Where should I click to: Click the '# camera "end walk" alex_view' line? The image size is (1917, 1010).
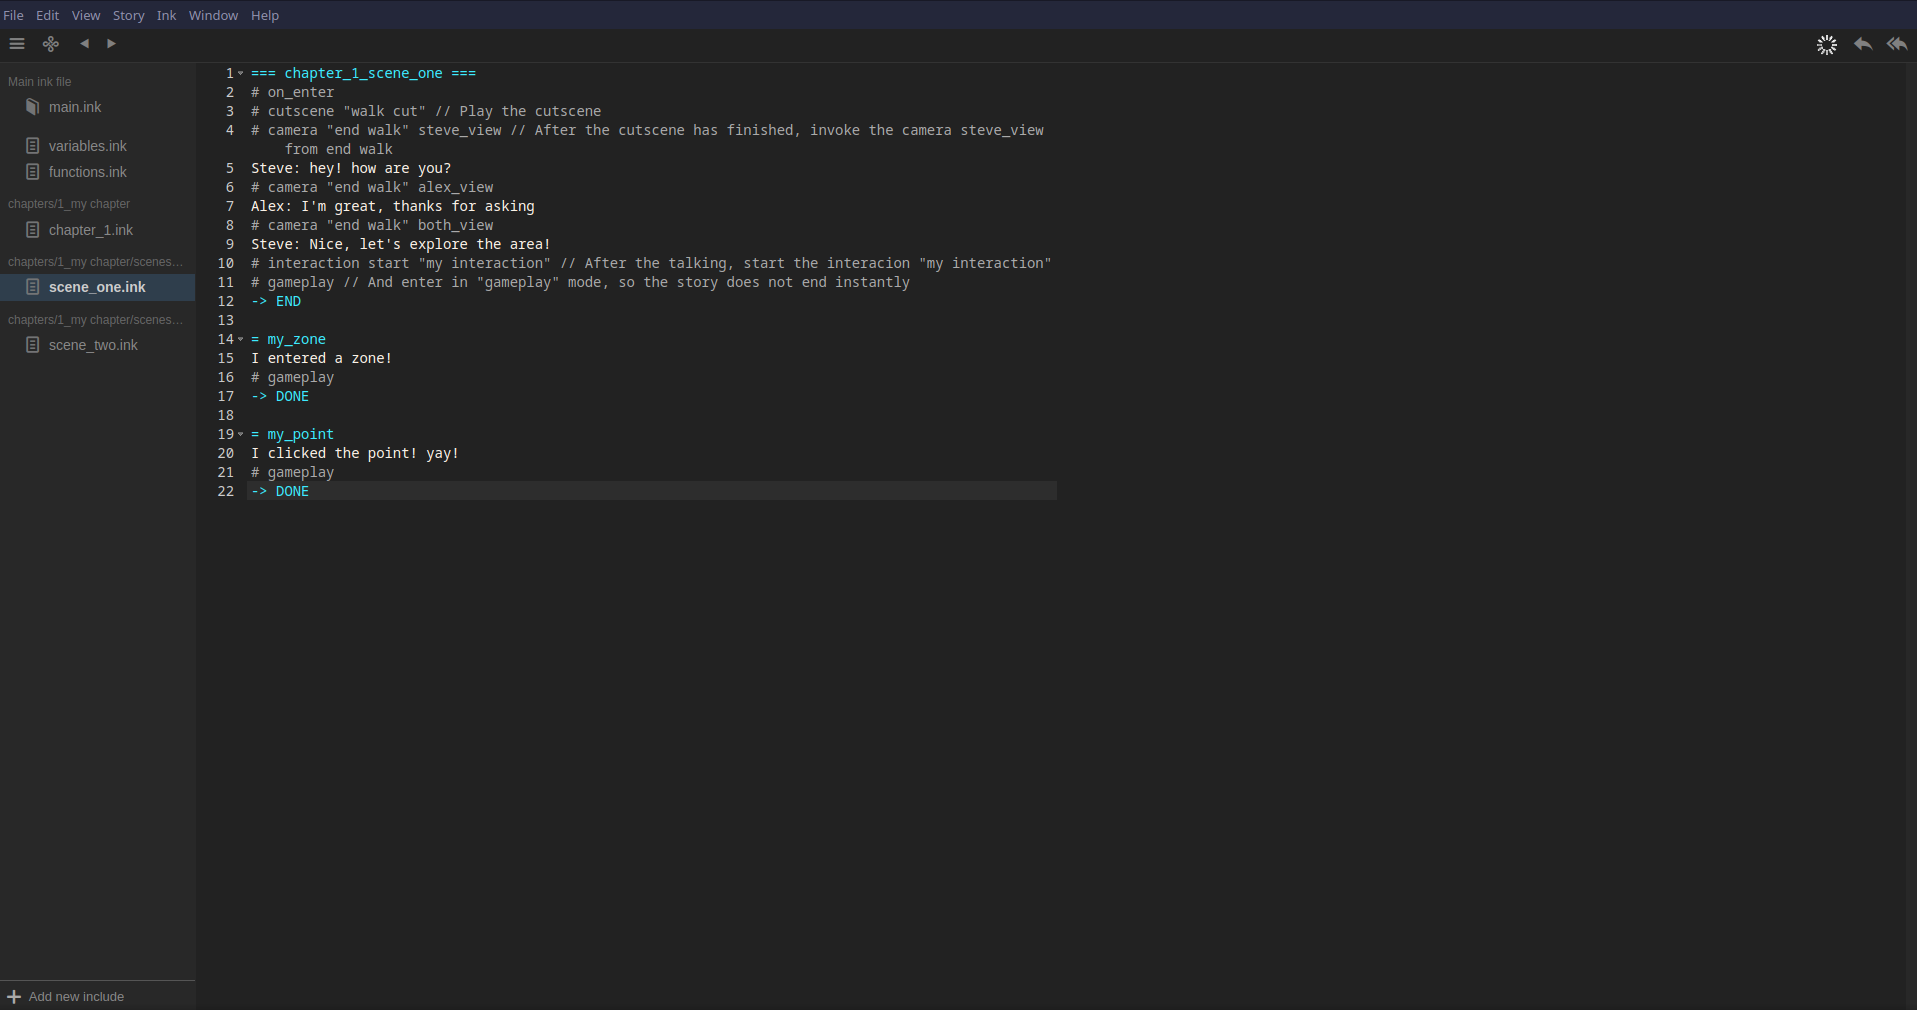point(372,187)
